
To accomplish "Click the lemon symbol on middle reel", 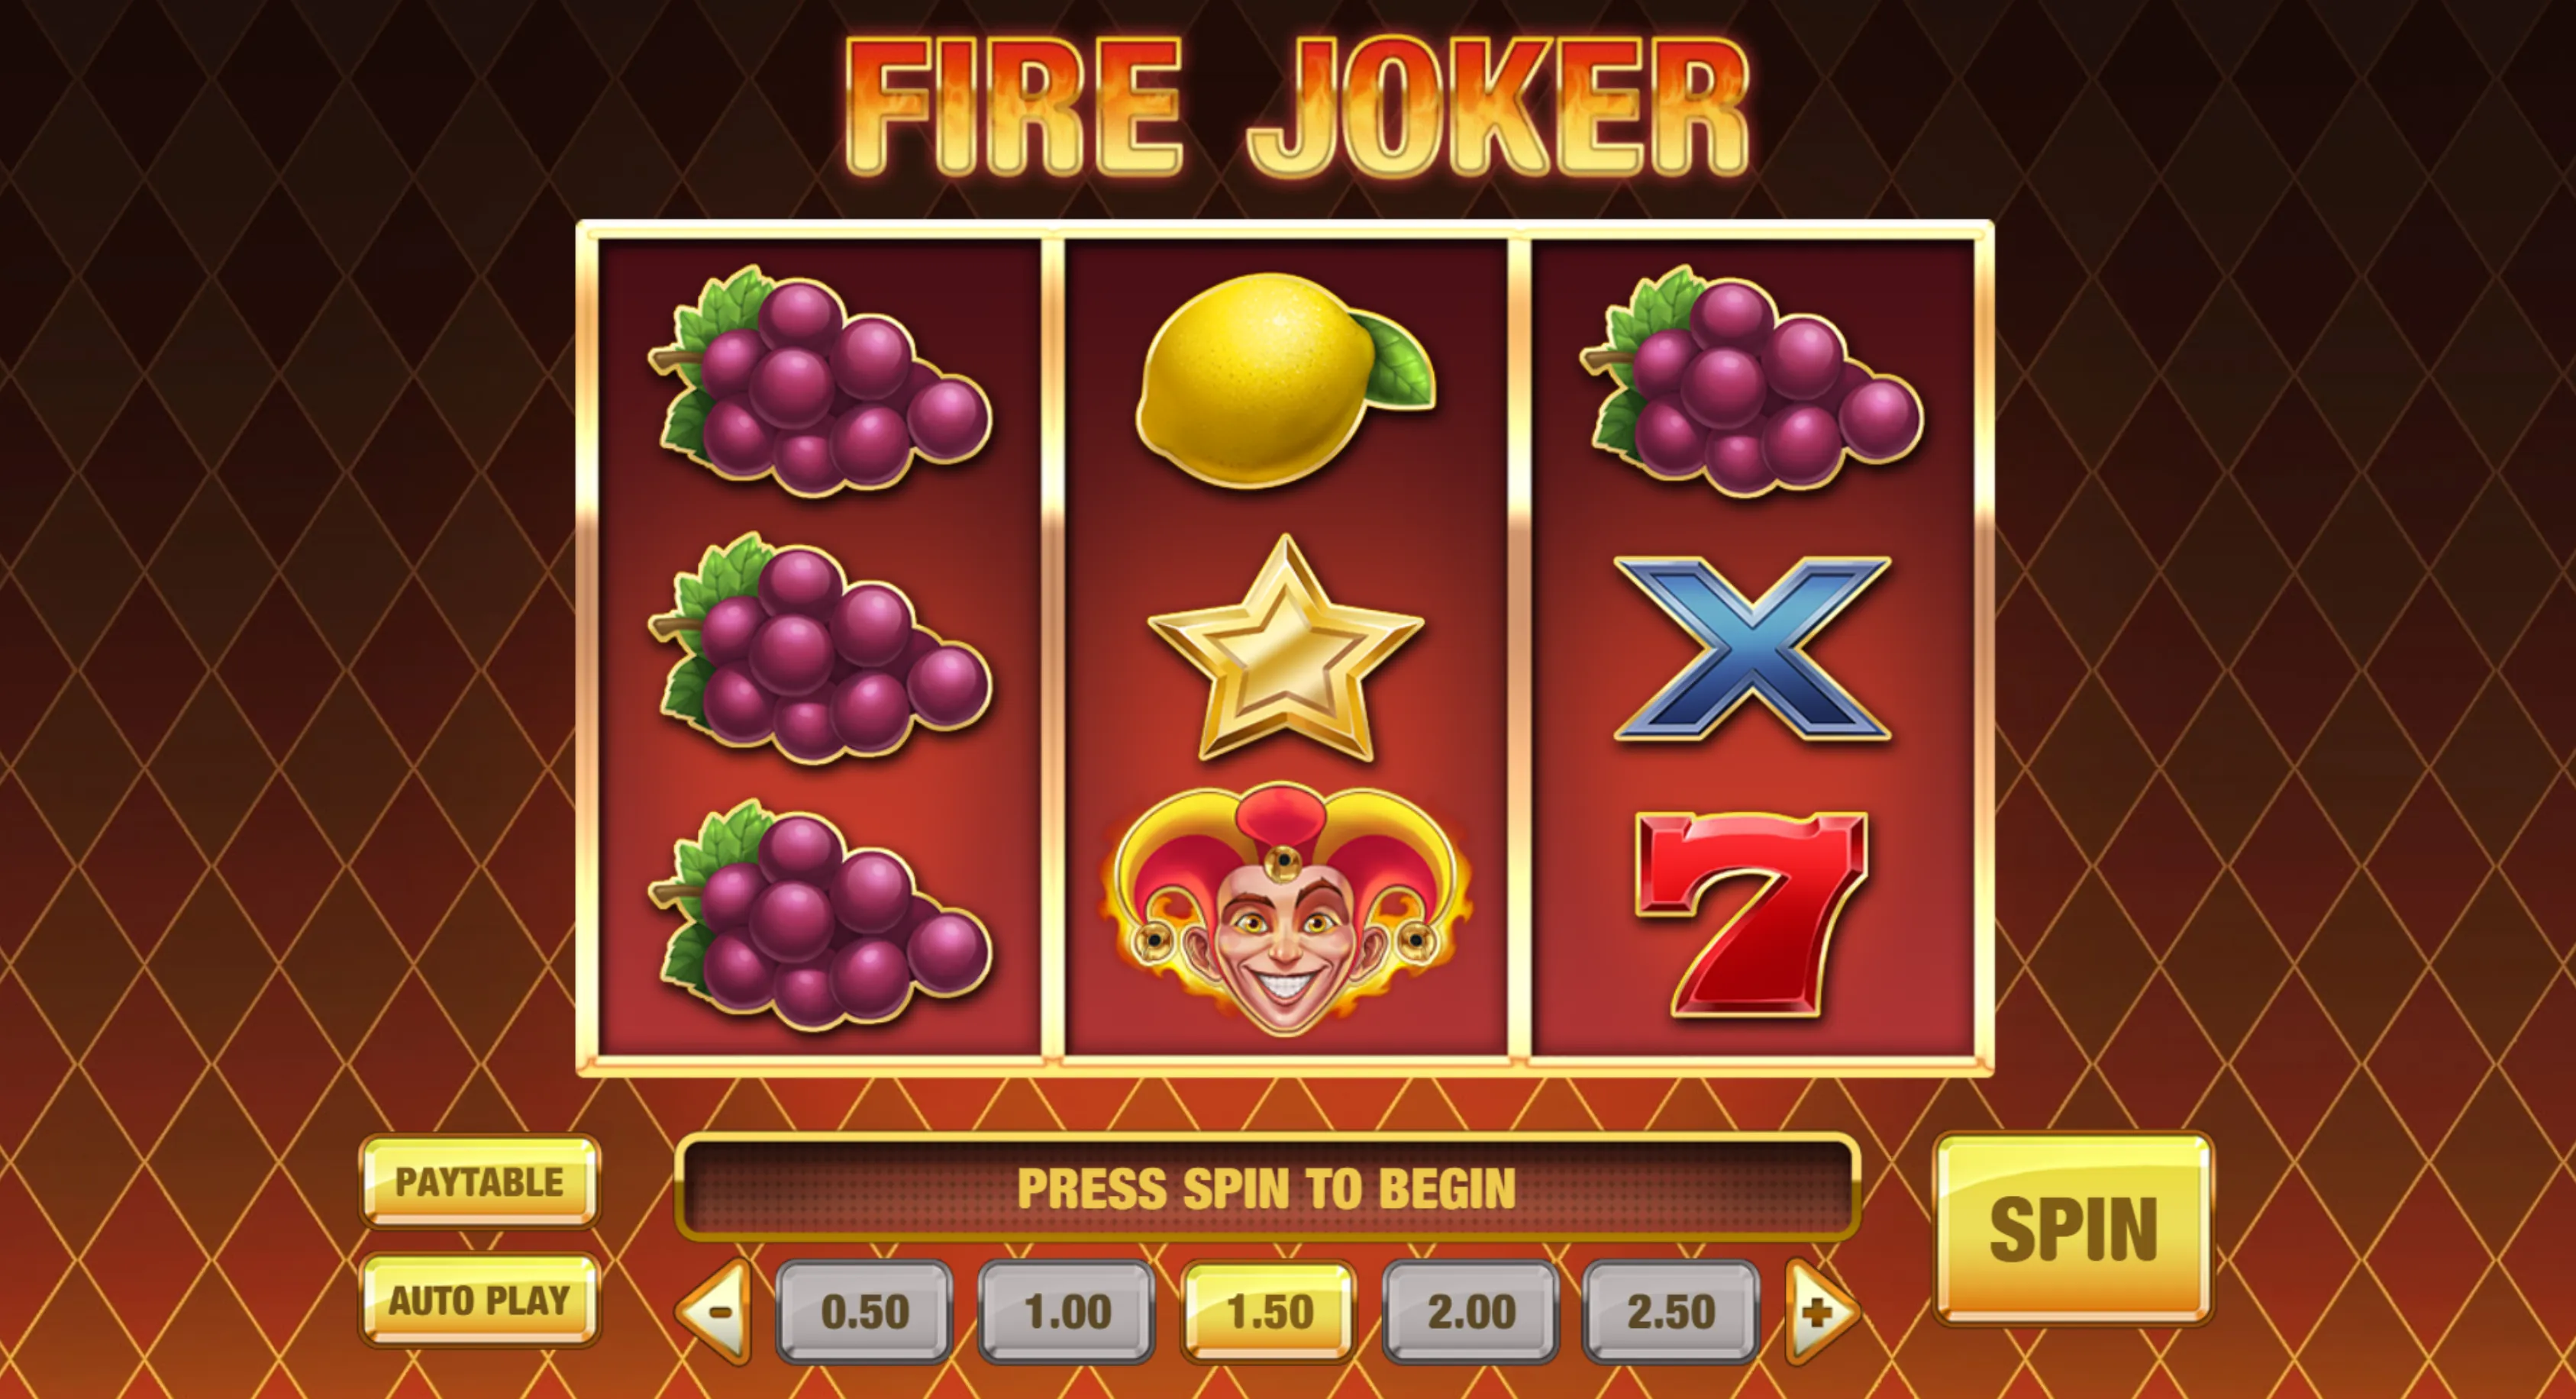I will 1286,381.
